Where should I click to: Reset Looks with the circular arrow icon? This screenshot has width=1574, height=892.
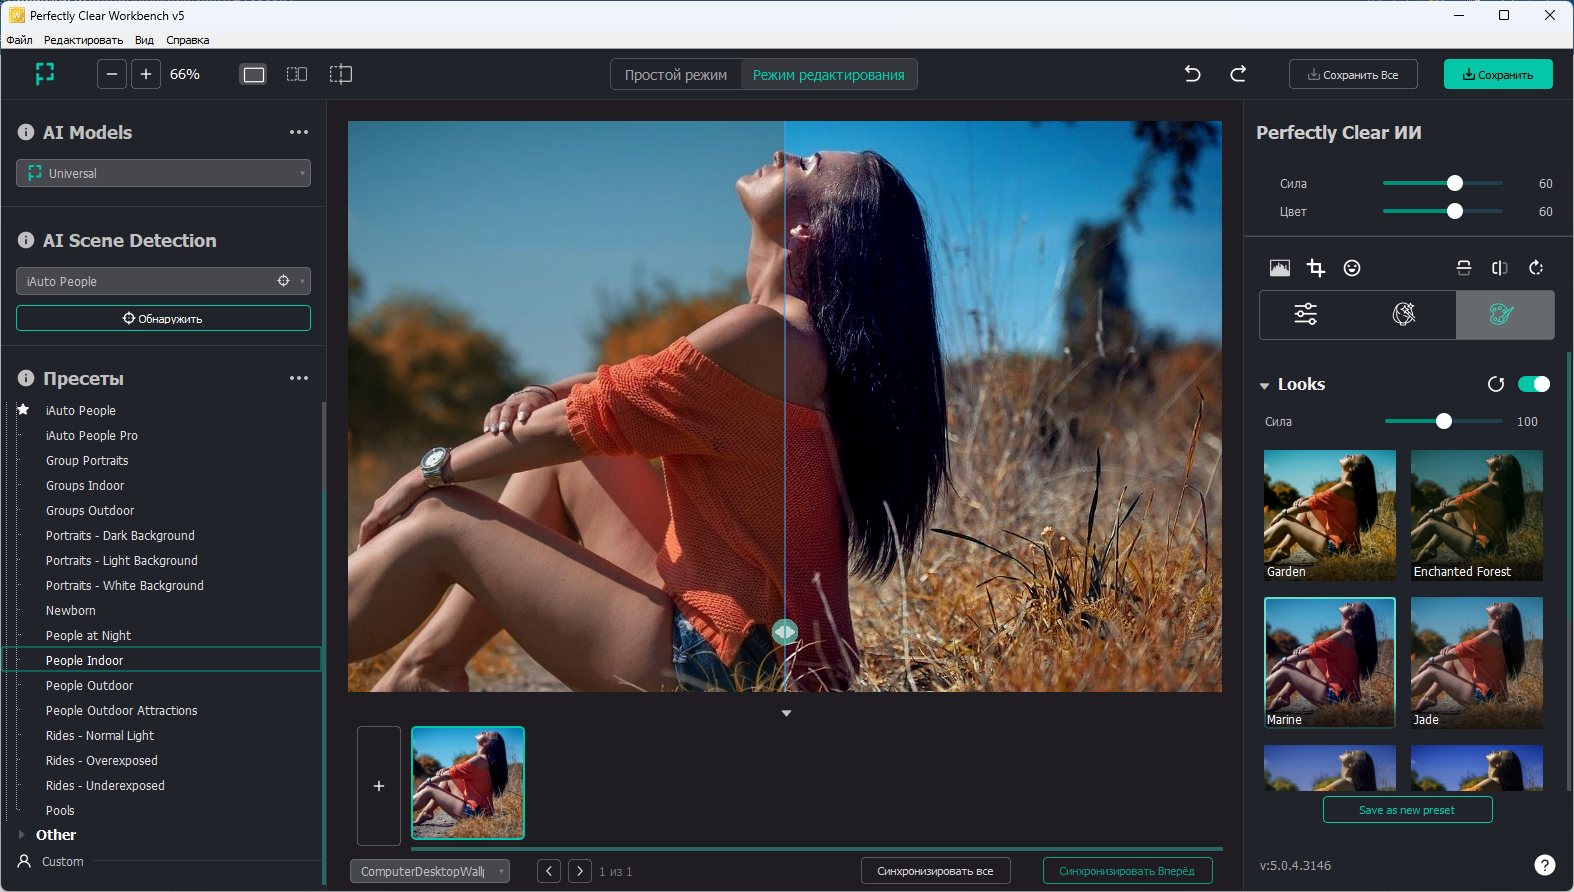(1496, 384)
